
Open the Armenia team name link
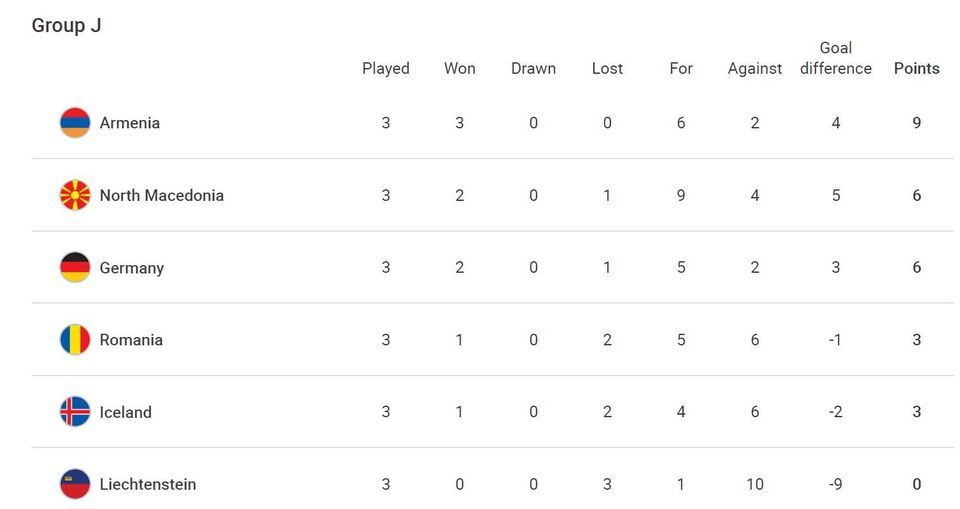point(130,123)
